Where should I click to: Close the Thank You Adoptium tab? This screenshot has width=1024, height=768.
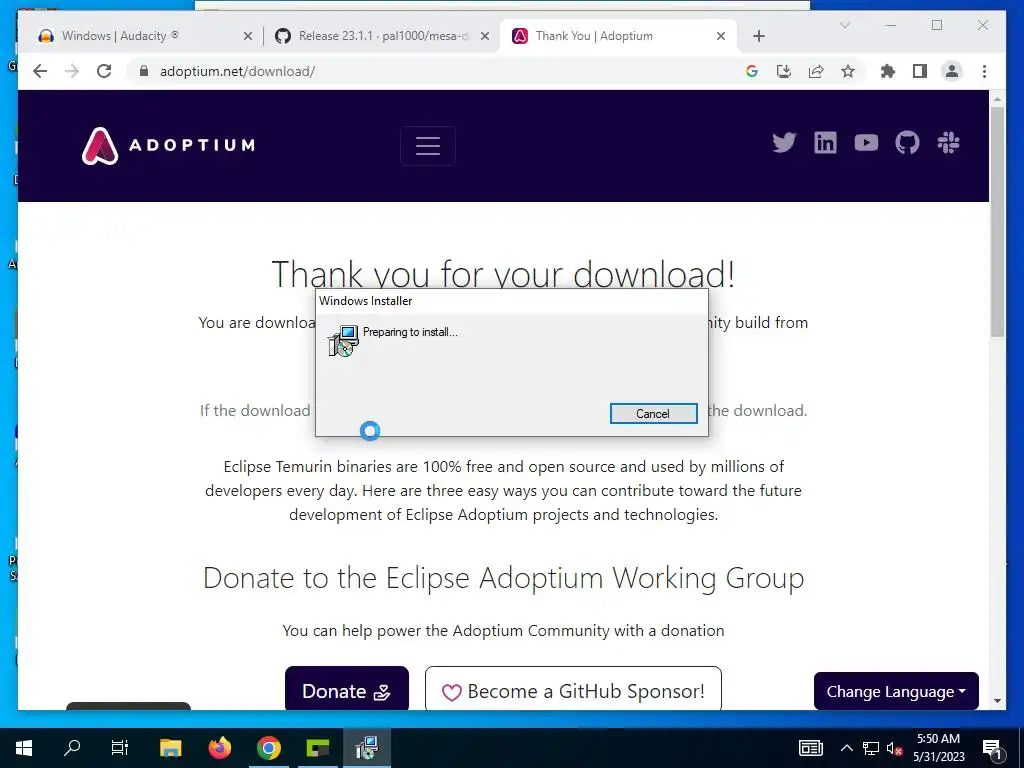tap(721, 36)
